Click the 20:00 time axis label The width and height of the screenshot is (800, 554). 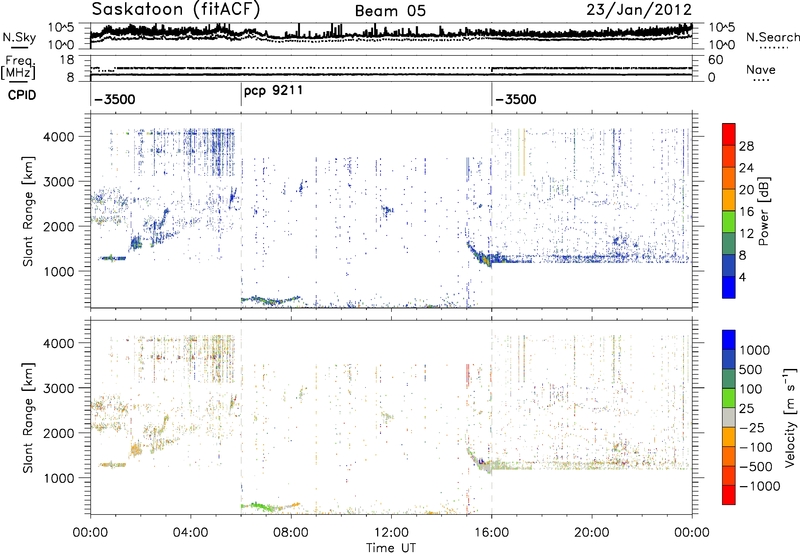coord(591,533)
